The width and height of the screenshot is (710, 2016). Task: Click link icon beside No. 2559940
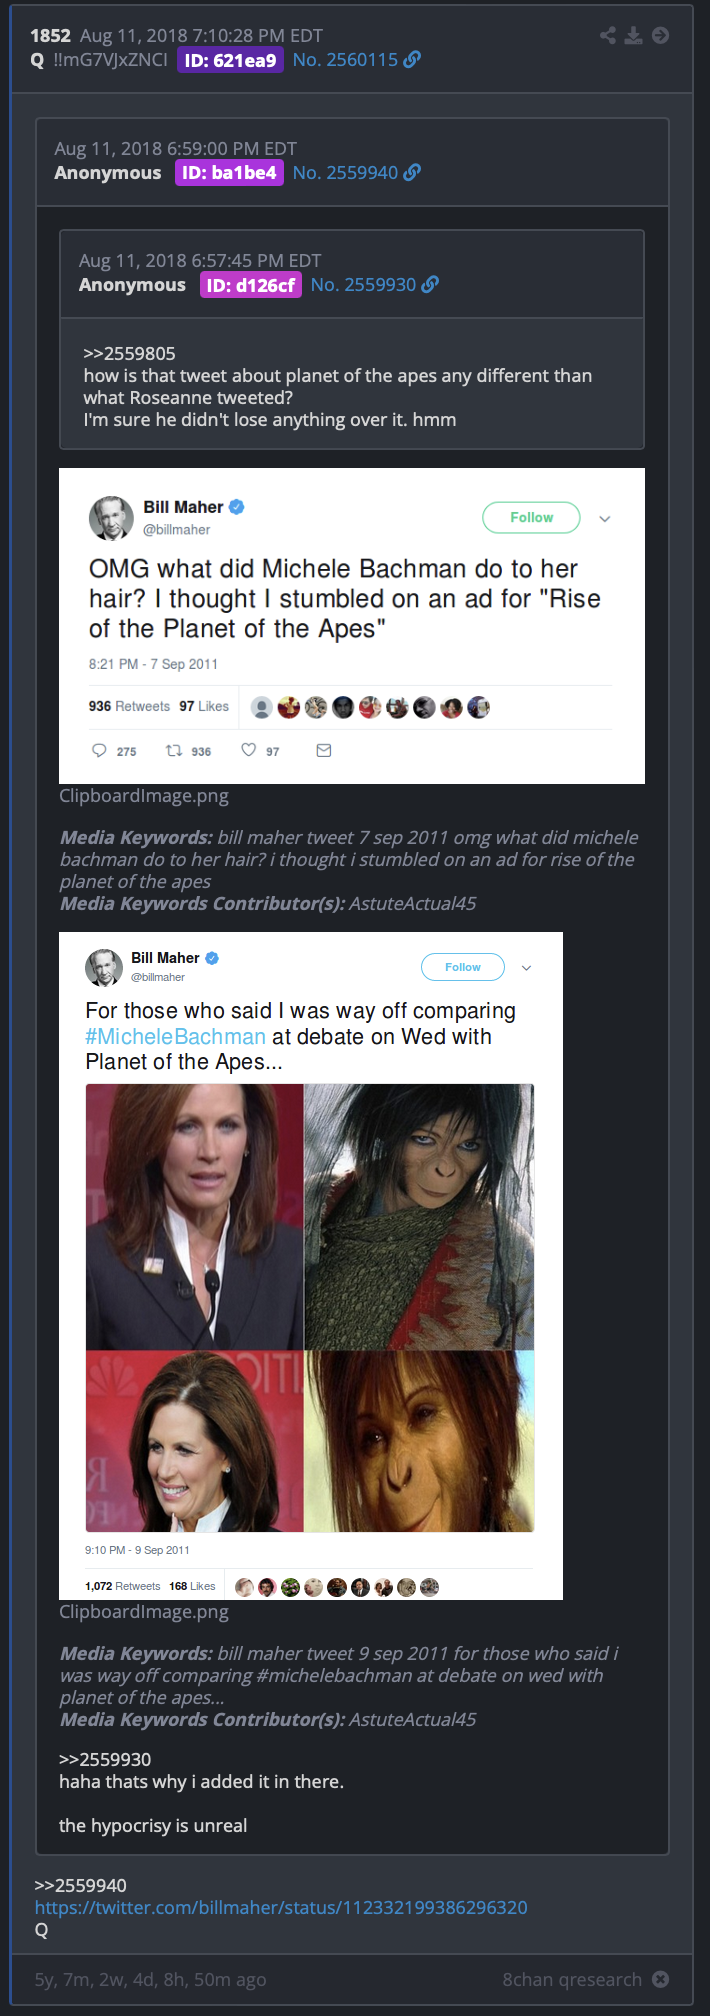(x=412, y=172)
